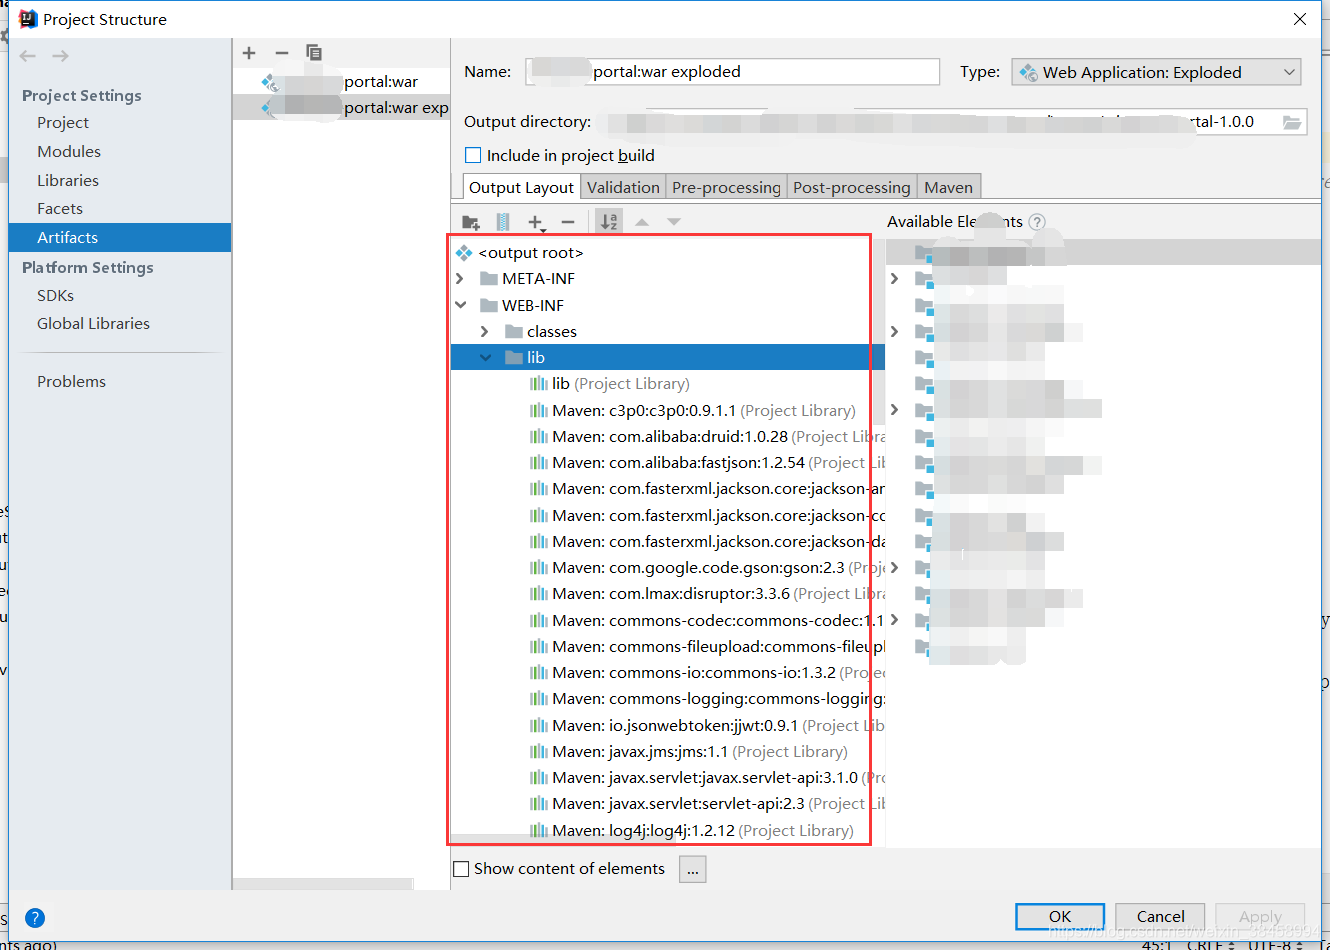Open Problems in sidebar

[71, 382]
